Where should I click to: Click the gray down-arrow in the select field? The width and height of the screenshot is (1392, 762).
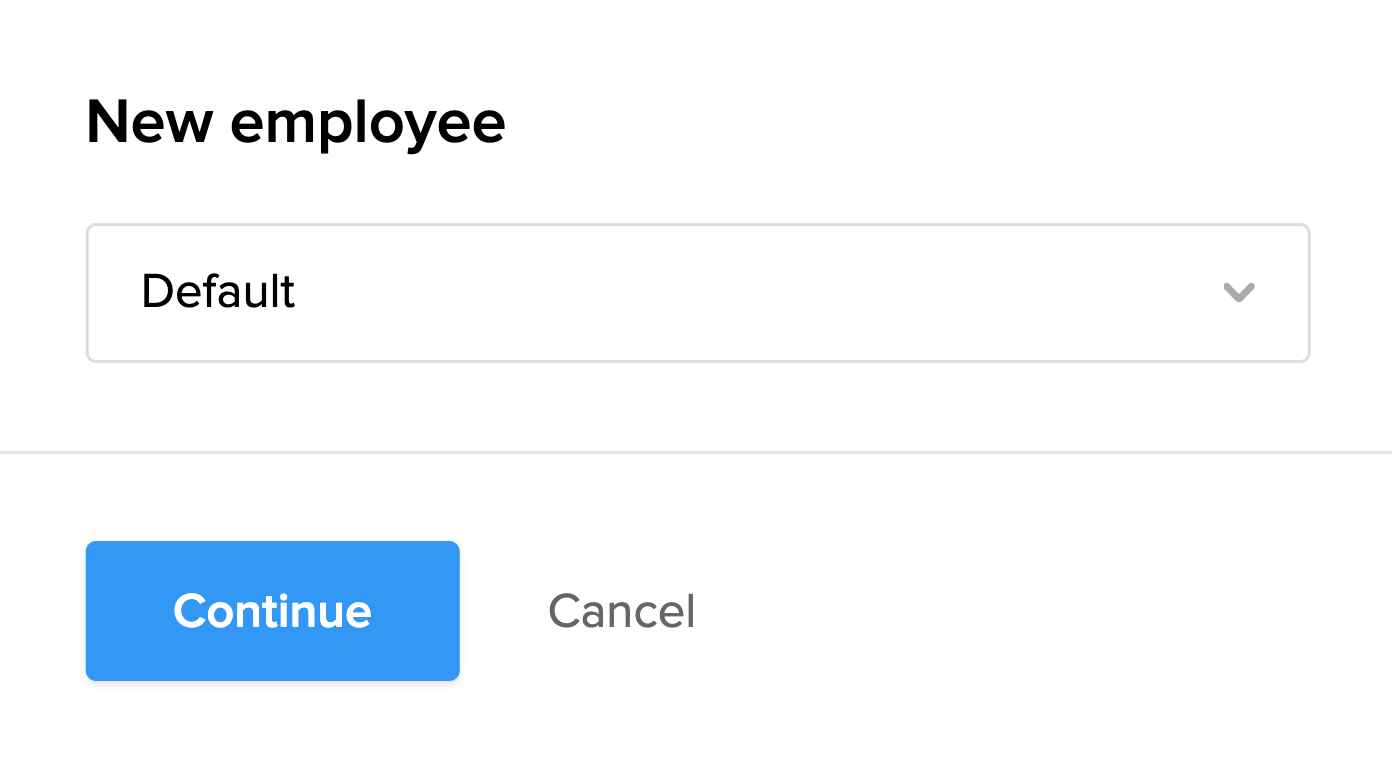click(1238, 292)
